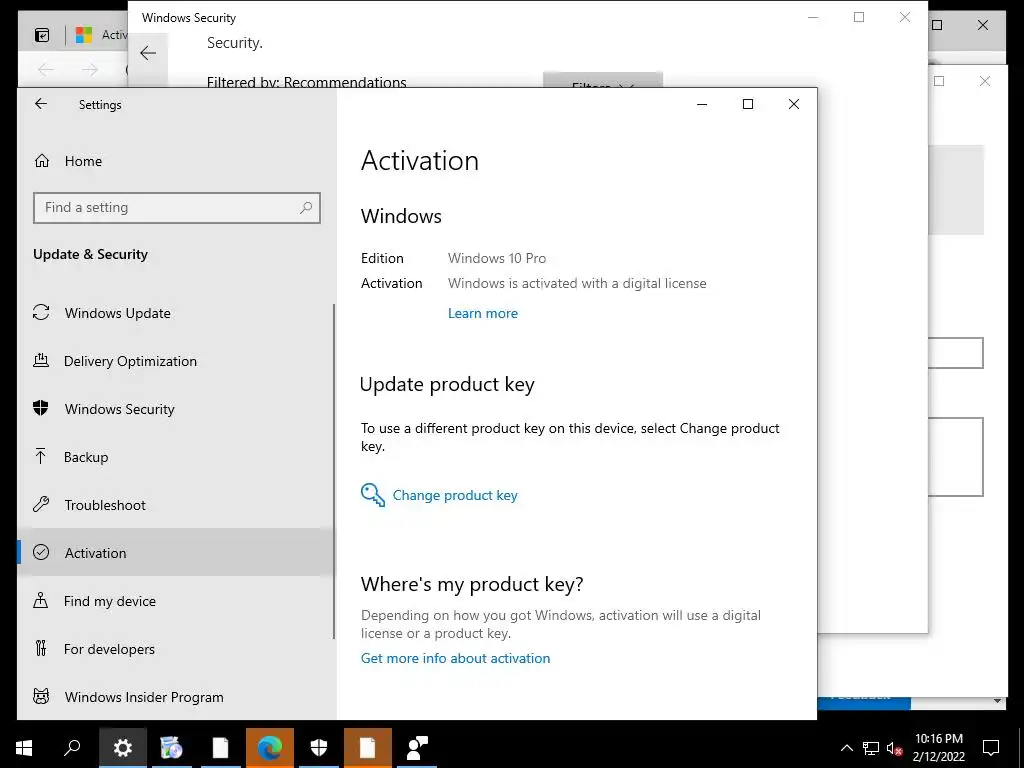Open the Backup section
Viewport: 1024px width, 768px height.
(86, 457)
